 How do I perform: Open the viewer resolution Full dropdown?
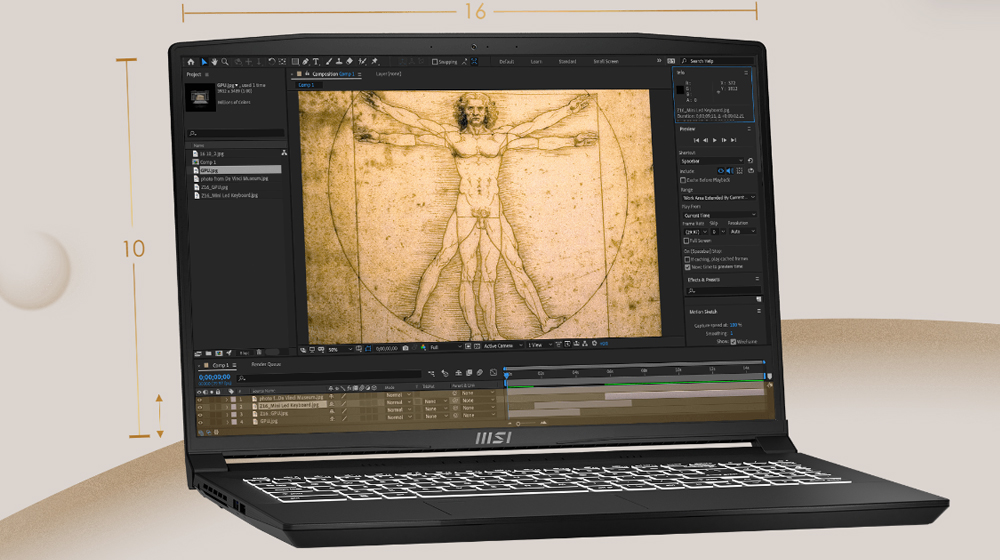point(445,347)
